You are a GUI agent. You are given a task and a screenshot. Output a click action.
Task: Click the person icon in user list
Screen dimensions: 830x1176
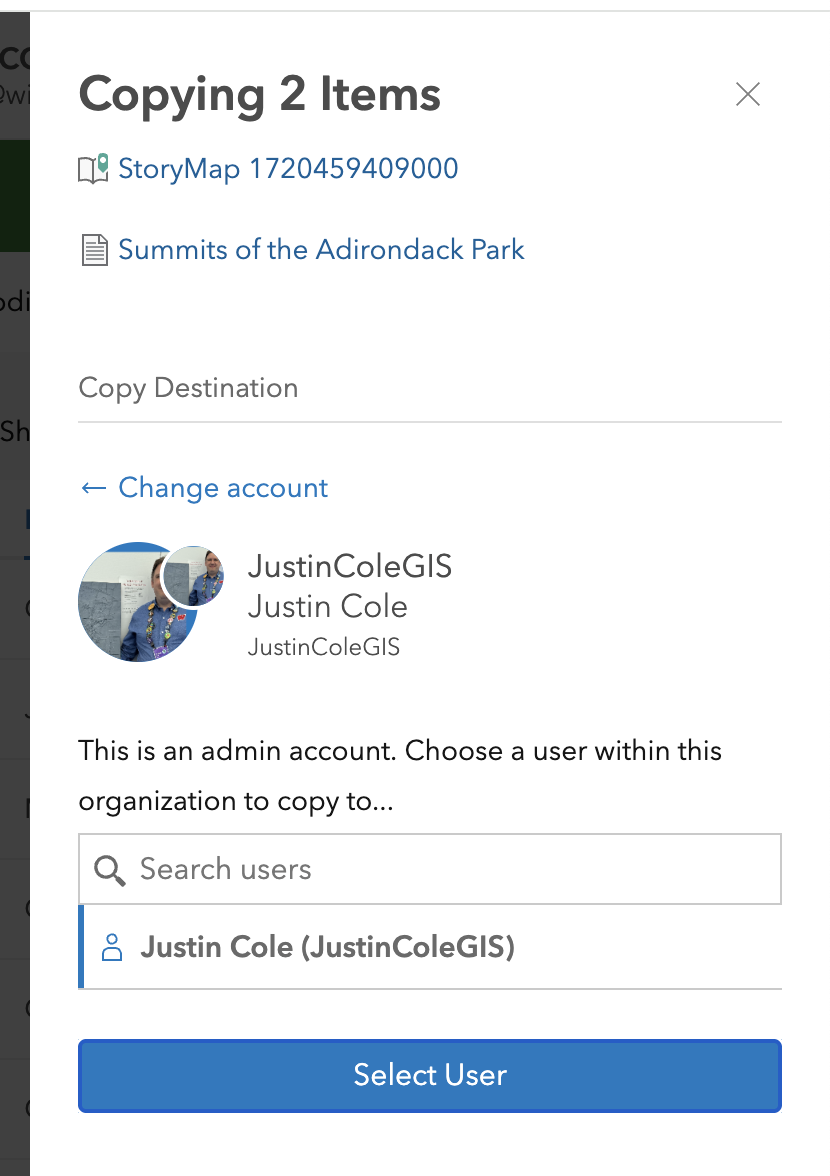(112, 947)
